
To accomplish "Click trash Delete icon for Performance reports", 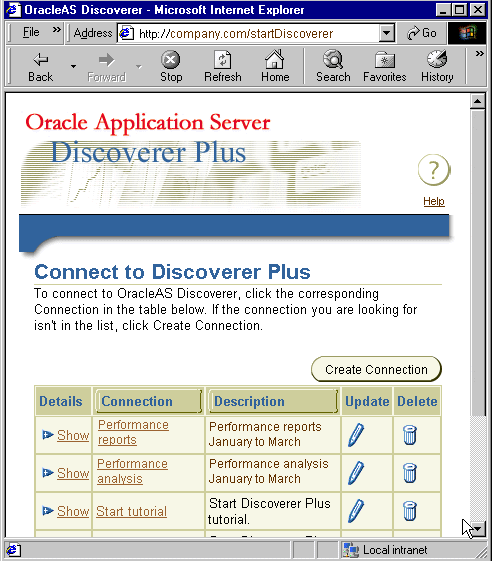I will (410, 435).
